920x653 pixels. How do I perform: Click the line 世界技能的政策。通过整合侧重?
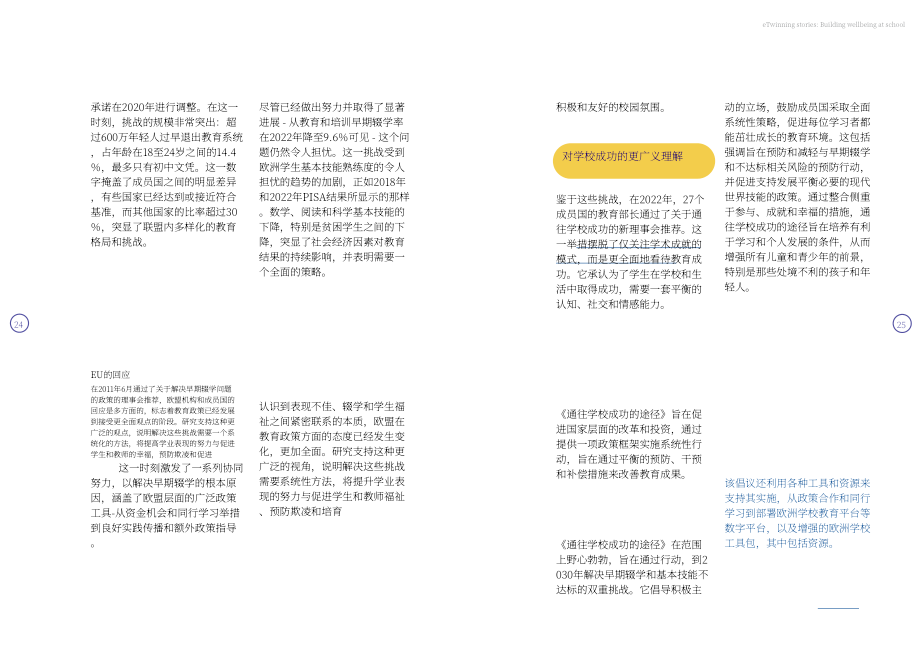pyautogui.click(x=797, y=197)
